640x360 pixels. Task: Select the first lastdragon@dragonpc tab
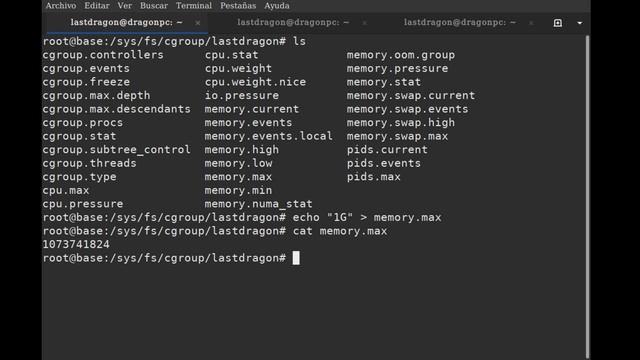126,23
